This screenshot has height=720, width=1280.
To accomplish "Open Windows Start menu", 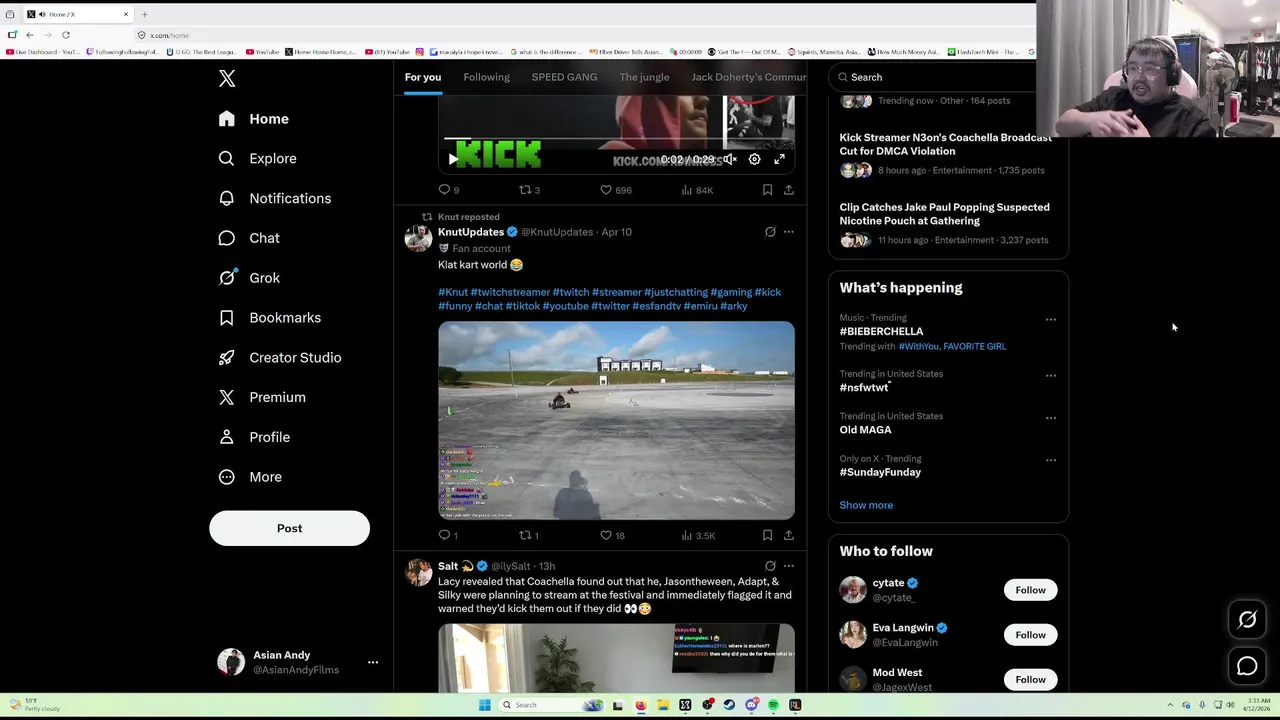I will coord(484,705).
